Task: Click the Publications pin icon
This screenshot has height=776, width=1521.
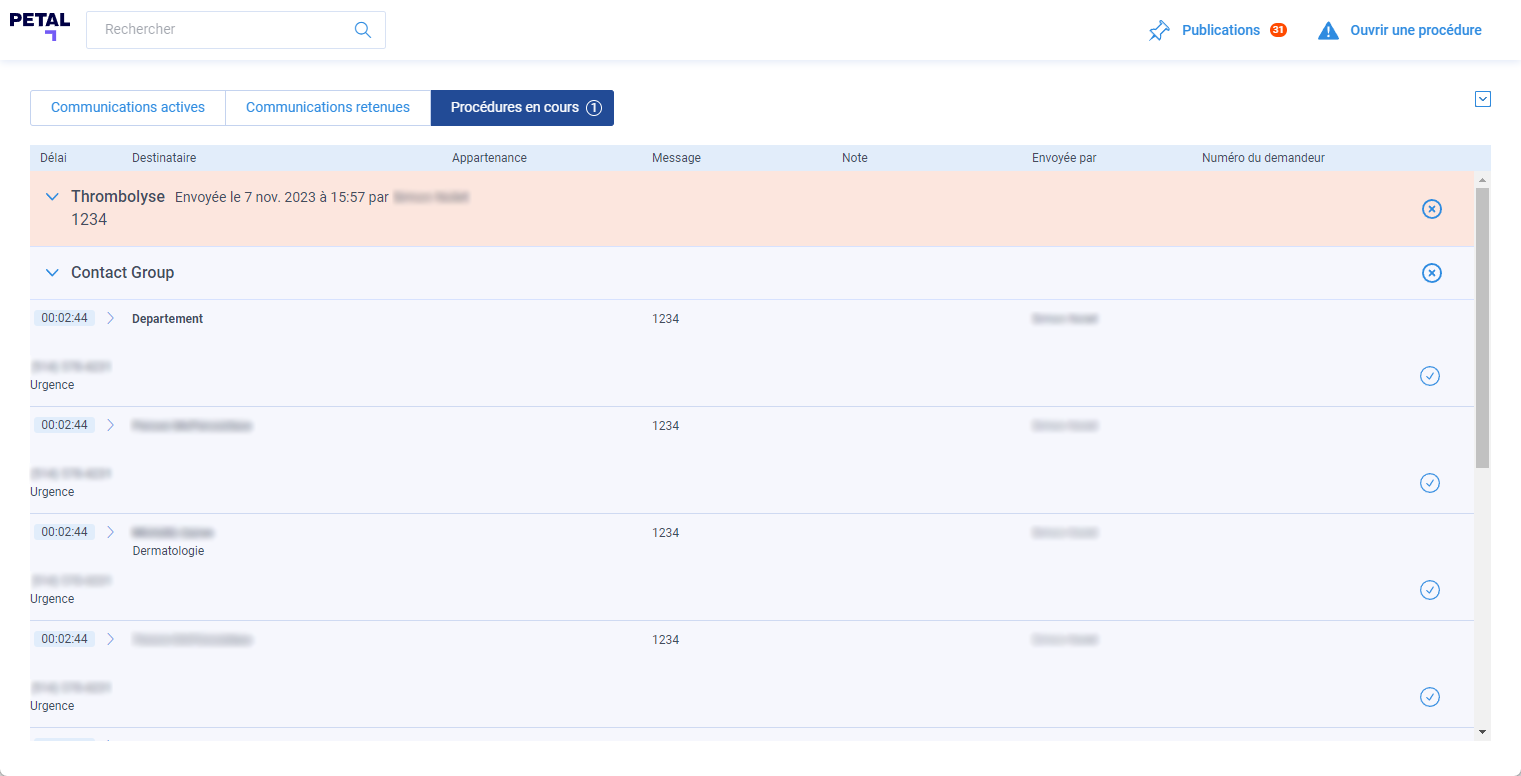Action: pos(1159,31)
